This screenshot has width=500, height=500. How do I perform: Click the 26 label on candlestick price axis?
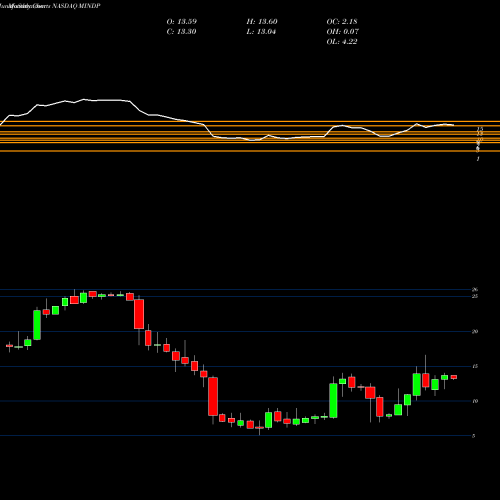click(475, 289)
